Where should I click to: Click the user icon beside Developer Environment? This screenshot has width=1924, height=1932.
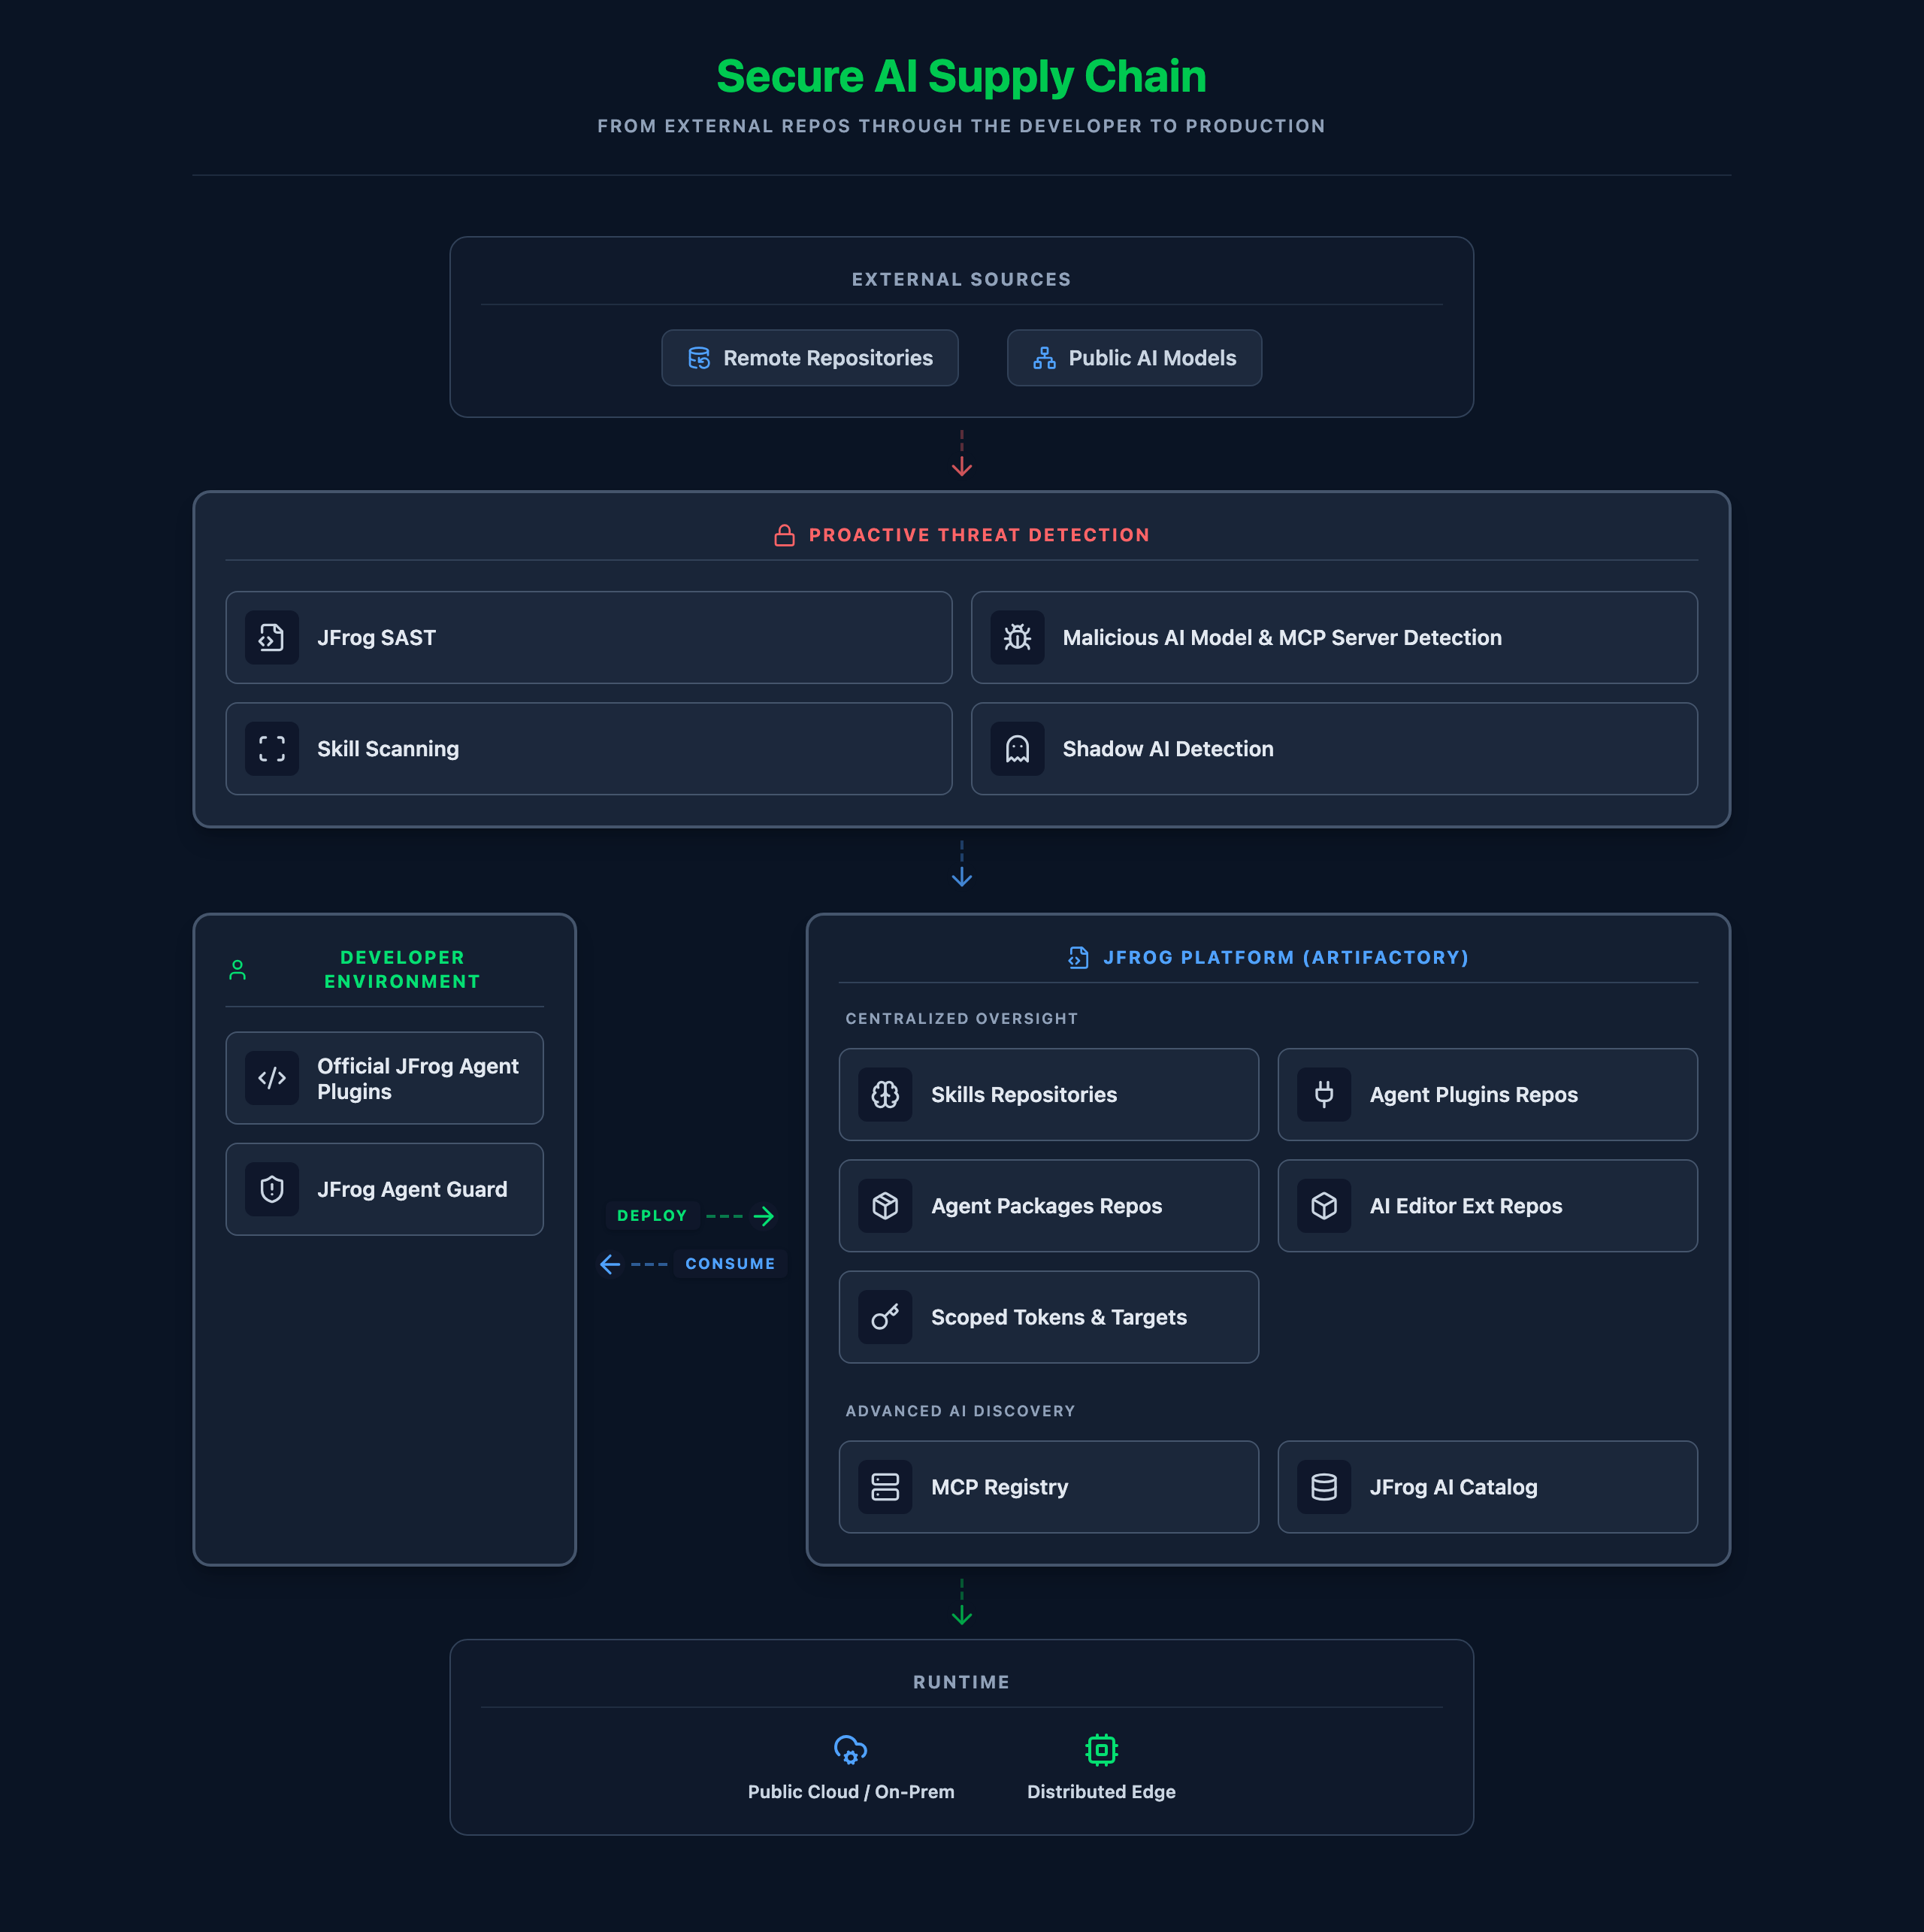[x=238, y=970]
